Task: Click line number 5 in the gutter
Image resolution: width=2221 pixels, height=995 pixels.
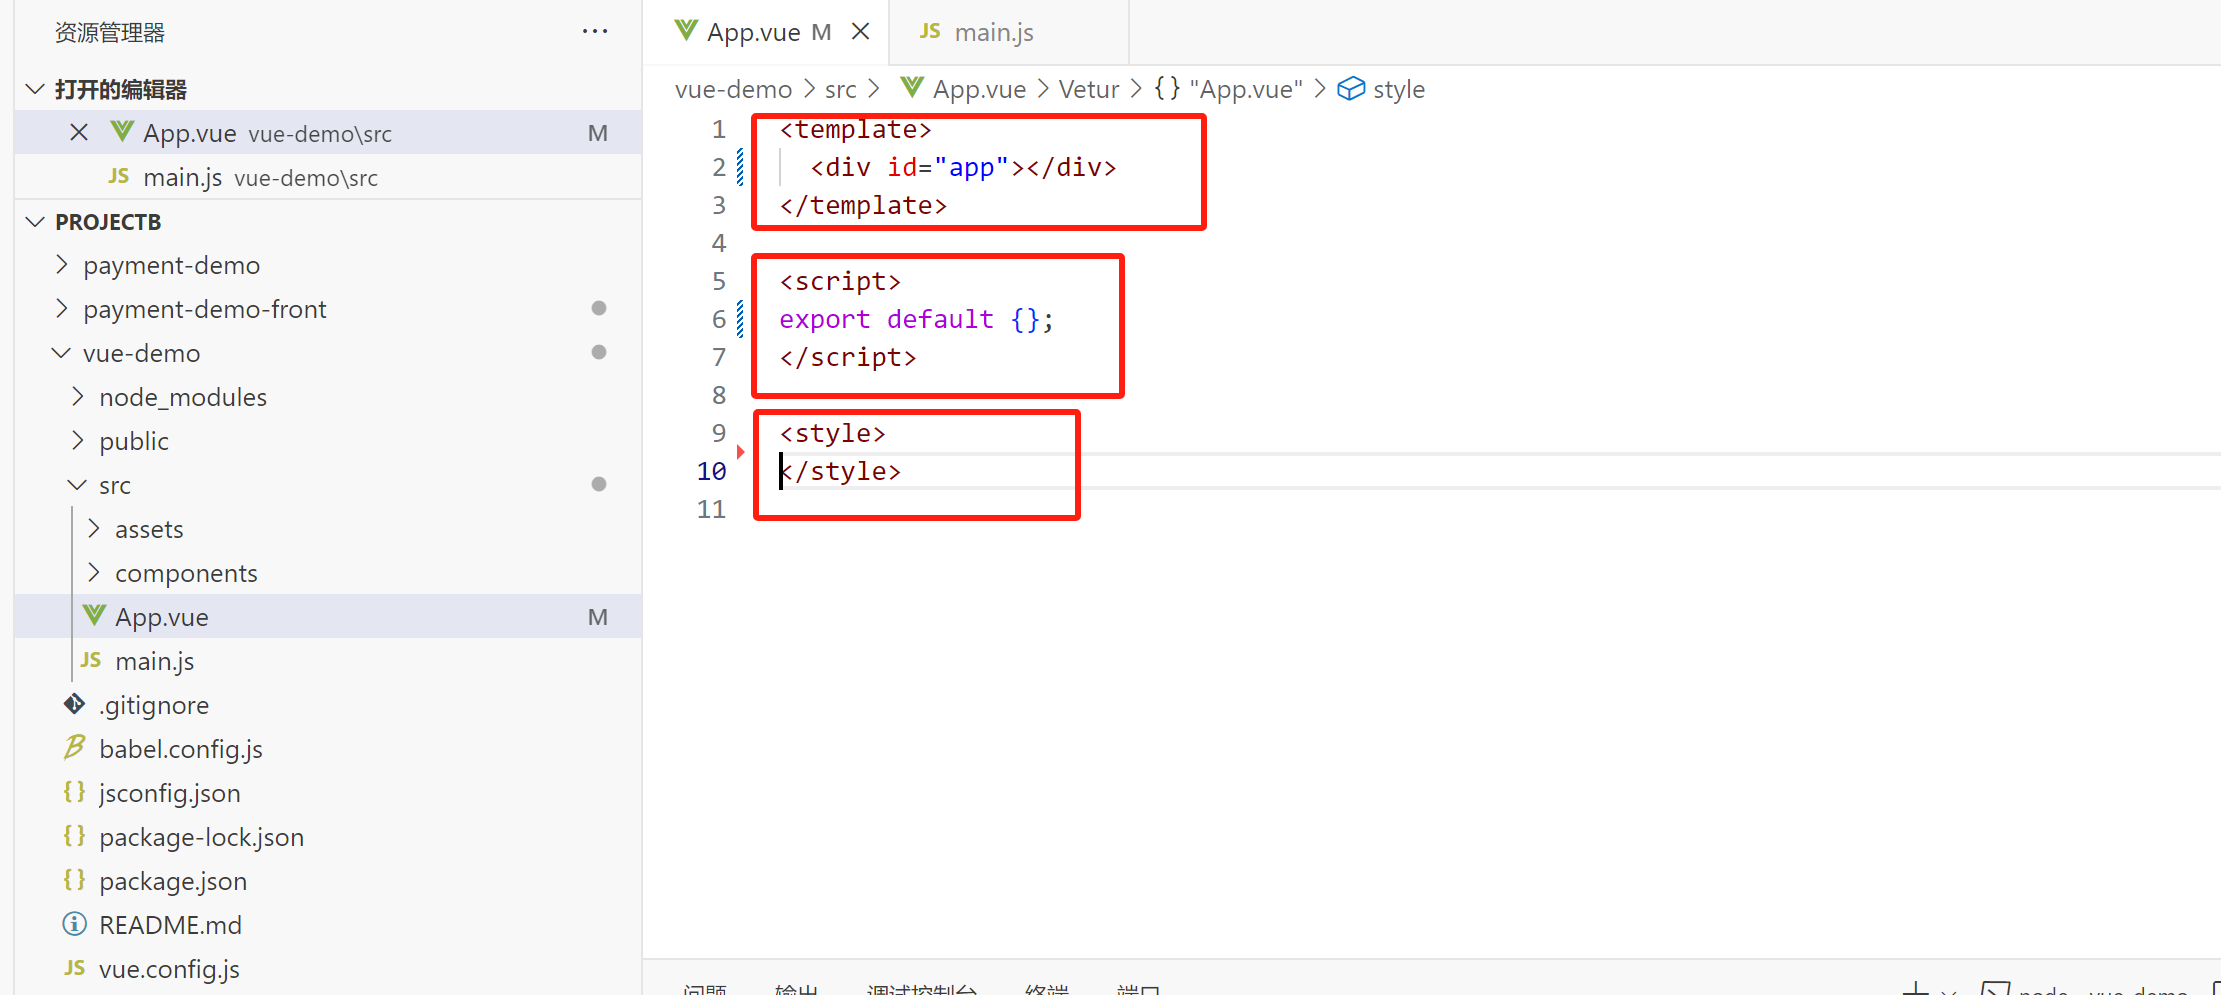Action: (718, 281)
